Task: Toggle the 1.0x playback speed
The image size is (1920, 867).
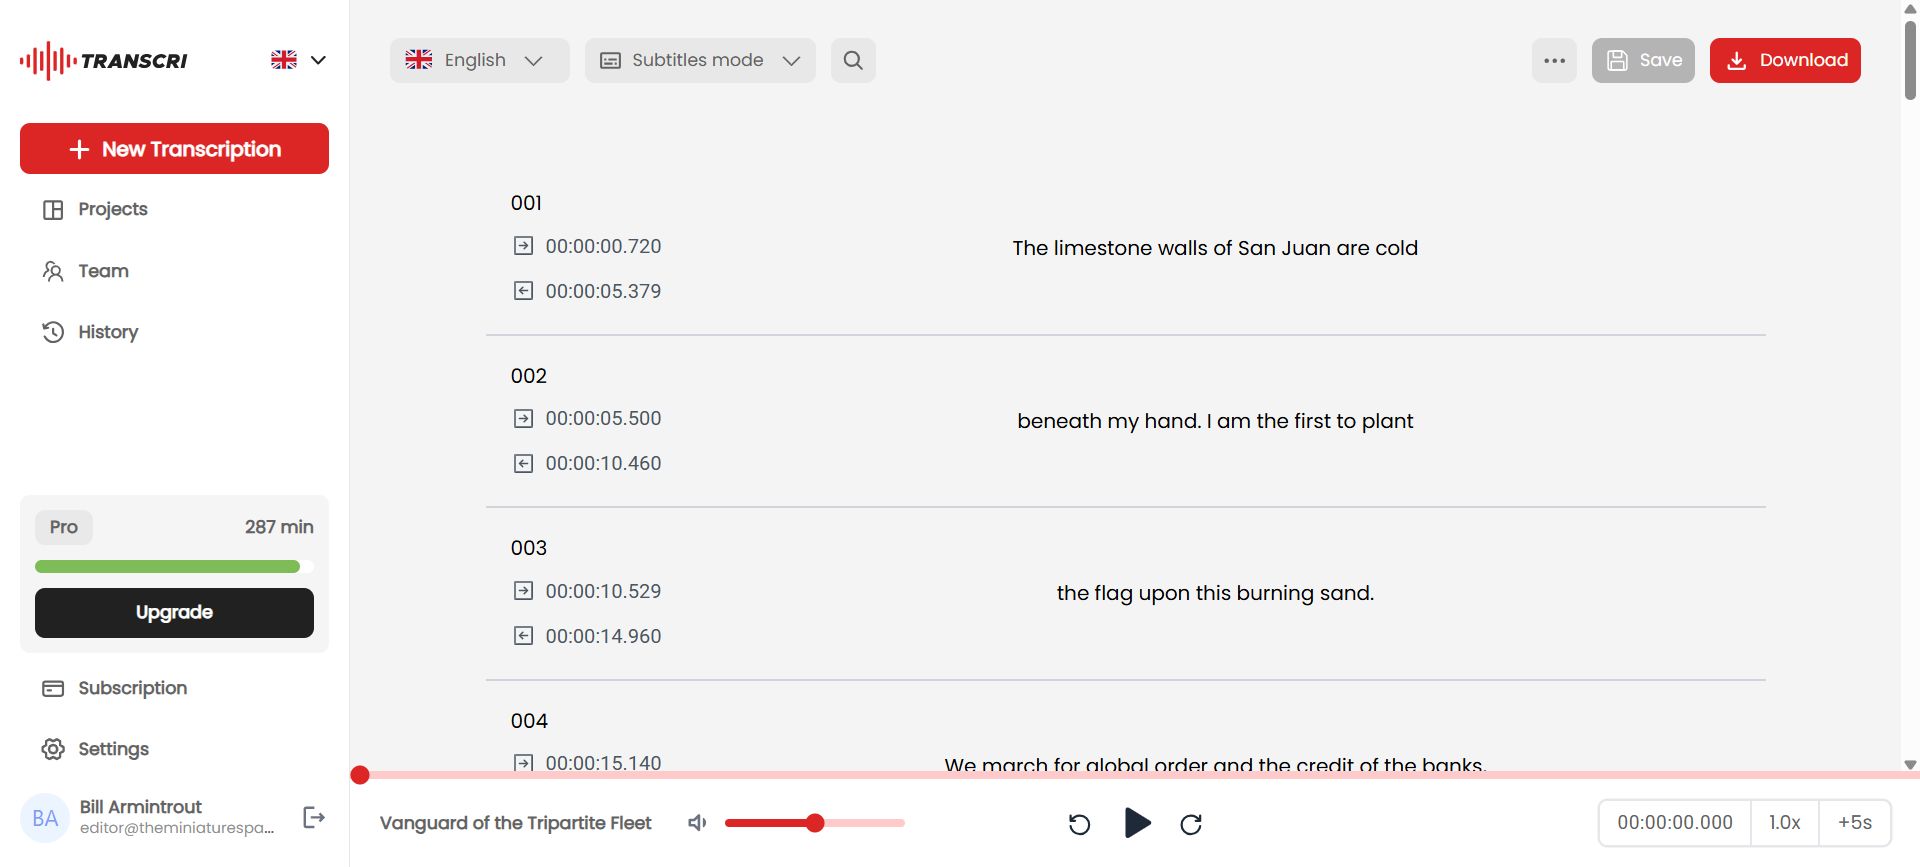Action: 1784,822
